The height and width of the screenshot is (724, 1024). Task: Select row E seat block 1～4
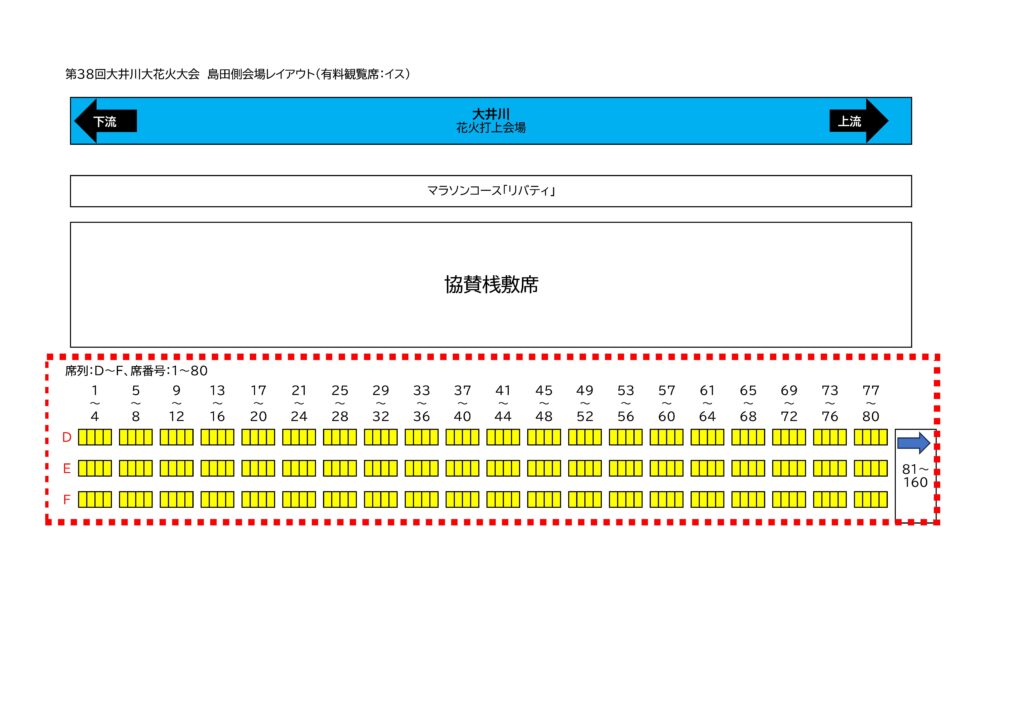click(95, 469)
